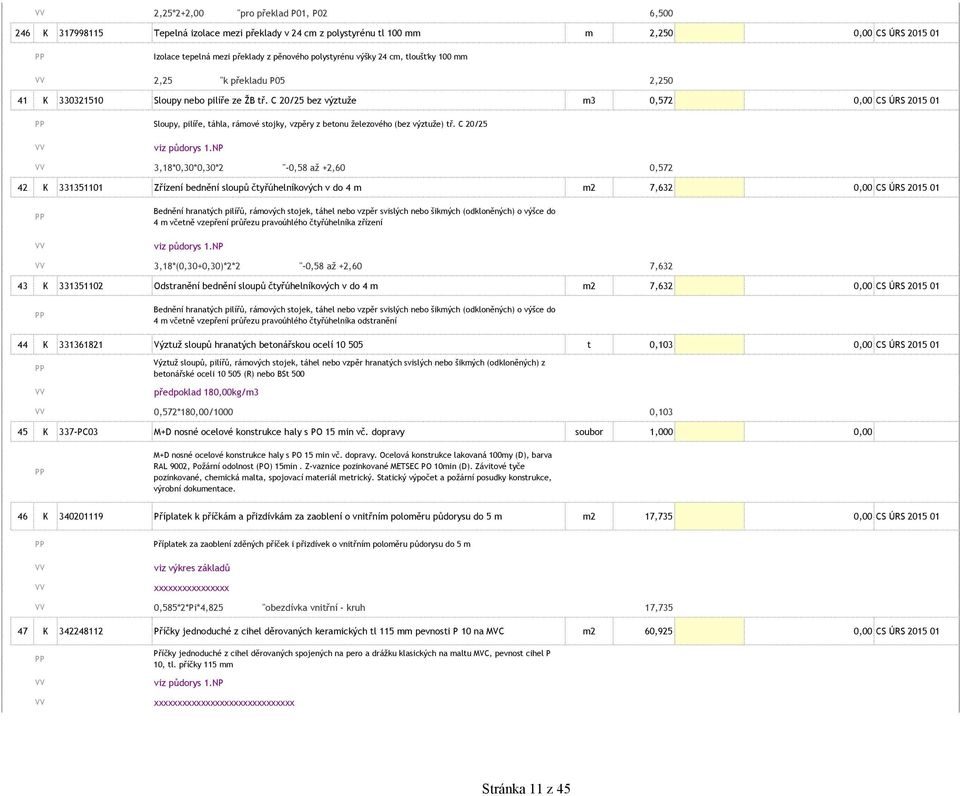Select 'M+D nosné ocelové konstrukce haly' description
The height and width of the screenshot is (796, 960).
[279, 432]
